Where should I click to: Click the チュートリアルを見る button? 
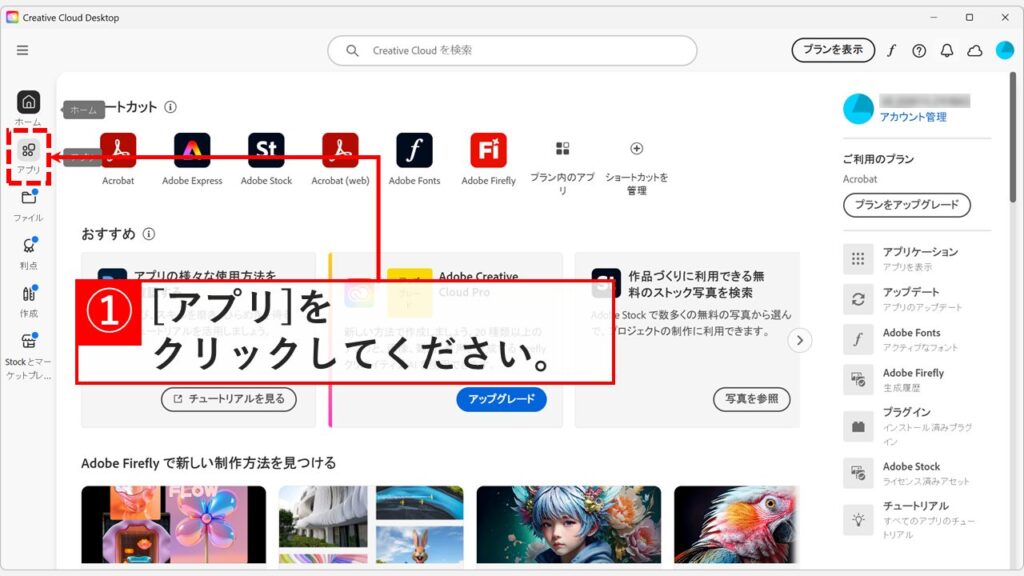[x=229, y=399]
